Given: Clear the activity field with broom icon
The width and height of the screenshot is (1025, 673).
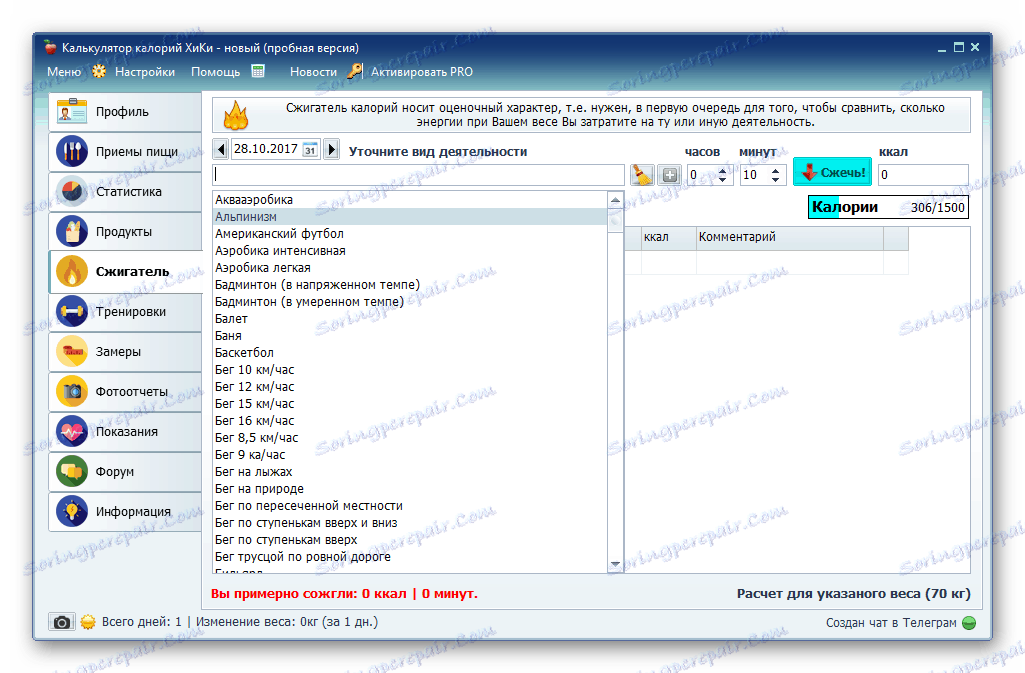Looking at the screenshot, I should click(x=641, y=174).
